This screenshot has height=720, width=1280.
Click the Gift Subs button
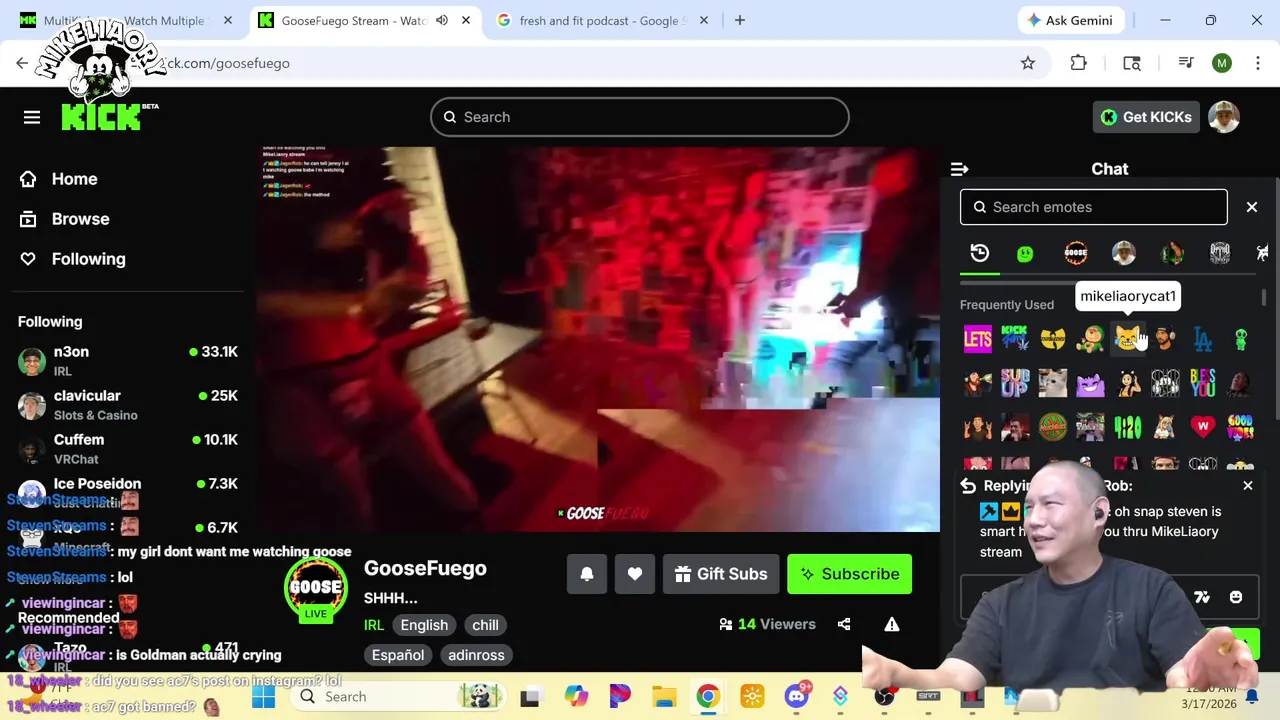pyautogui.click(x=721, y=574)
